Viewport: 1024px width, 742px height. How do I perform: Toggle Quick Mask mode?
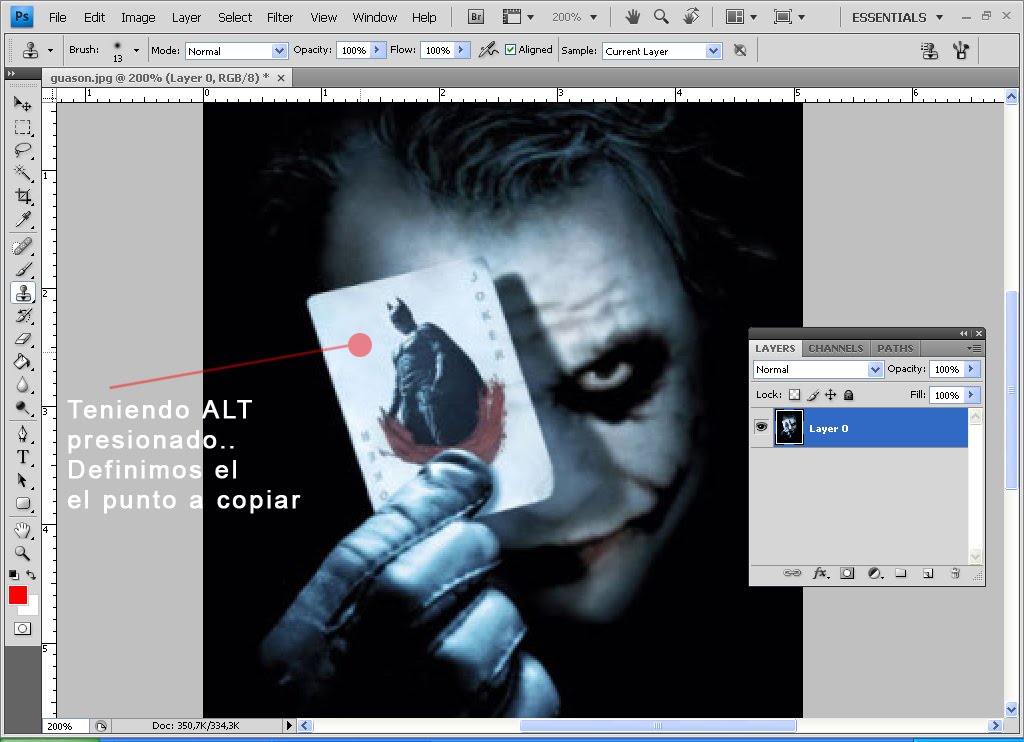click(x=22, y=628)
